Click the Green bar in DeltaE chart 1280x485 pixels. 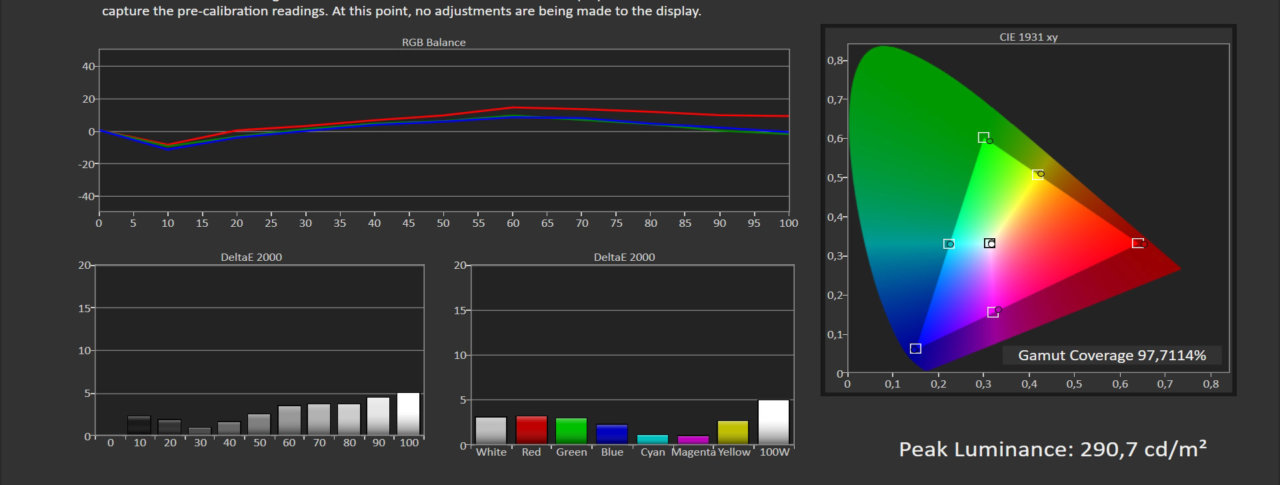coord(571,432)
